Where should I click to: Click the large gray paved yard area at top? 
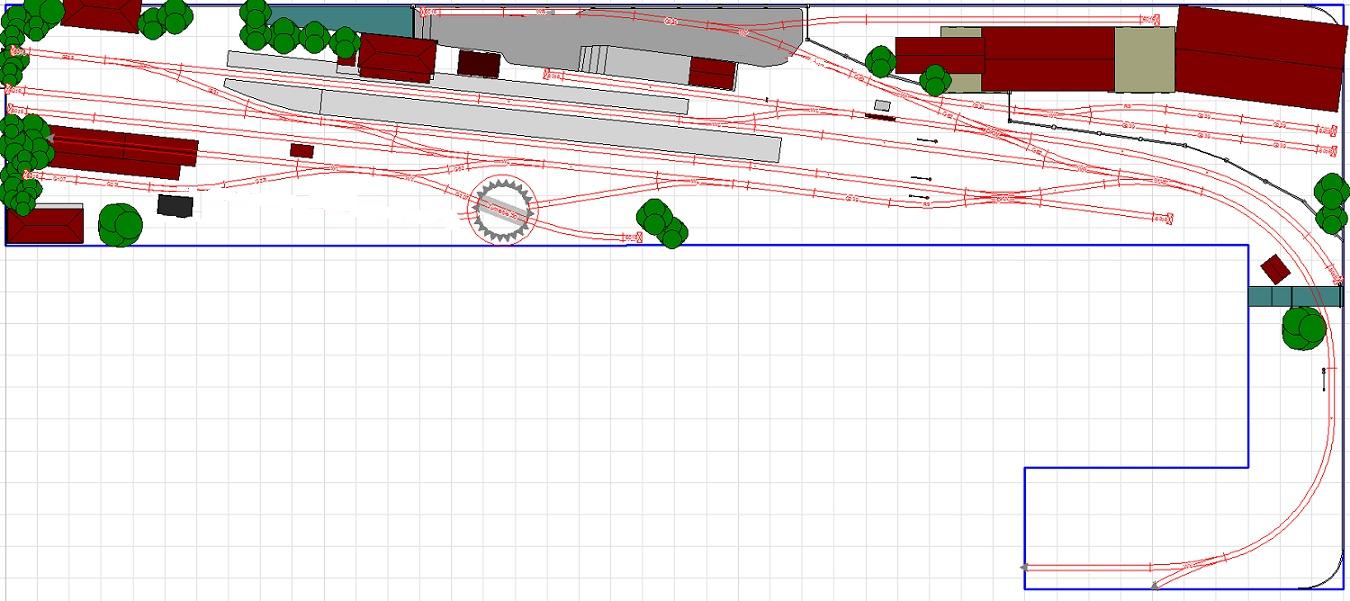620,35
